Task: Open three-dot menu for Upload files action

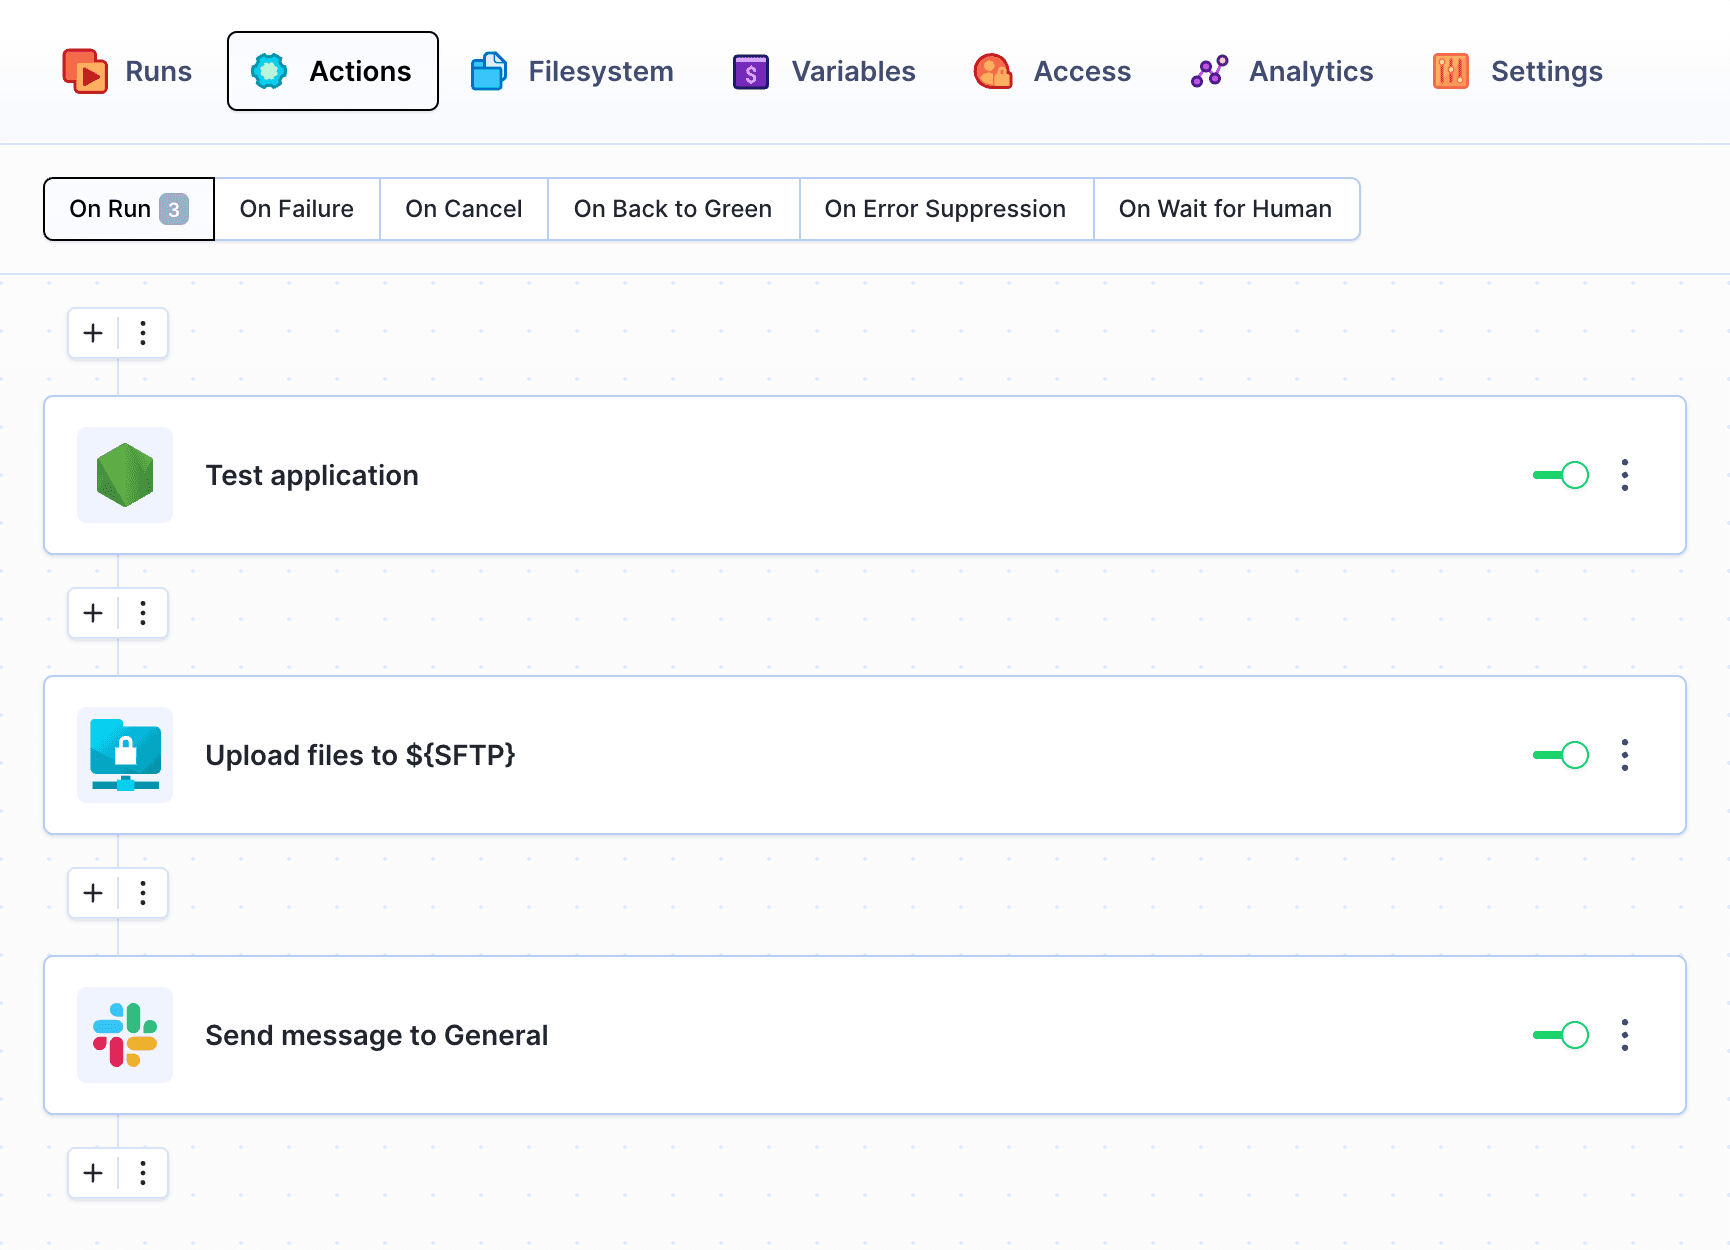Action: [1625, 755]
